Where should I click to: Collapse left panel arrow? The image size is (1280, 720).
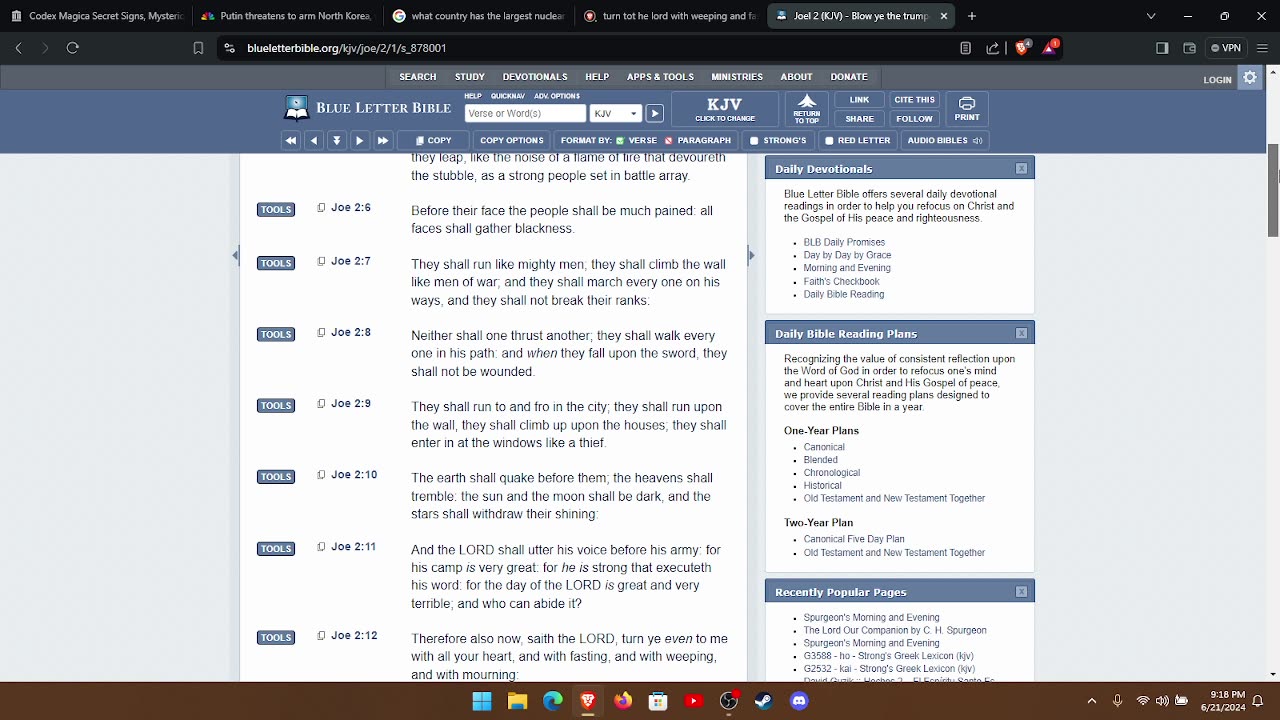coord(235,255)
